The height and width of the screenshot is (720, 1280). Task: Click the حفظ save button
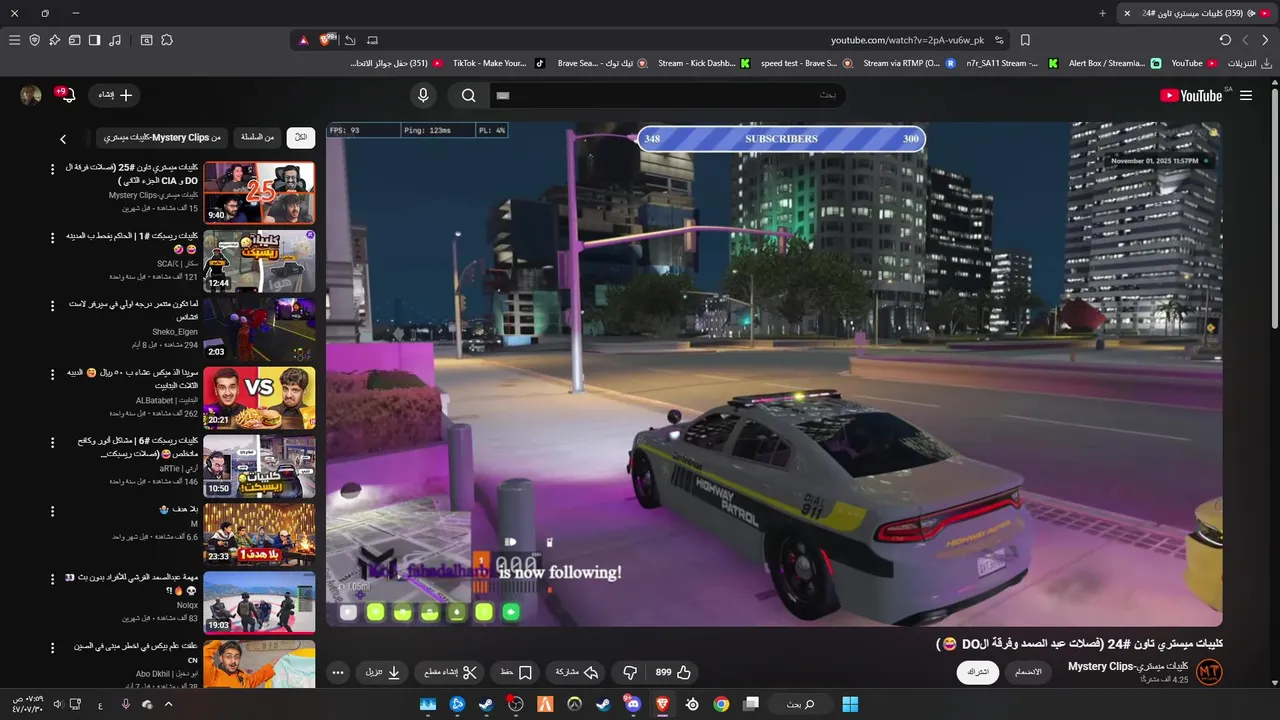coord(517,673)
